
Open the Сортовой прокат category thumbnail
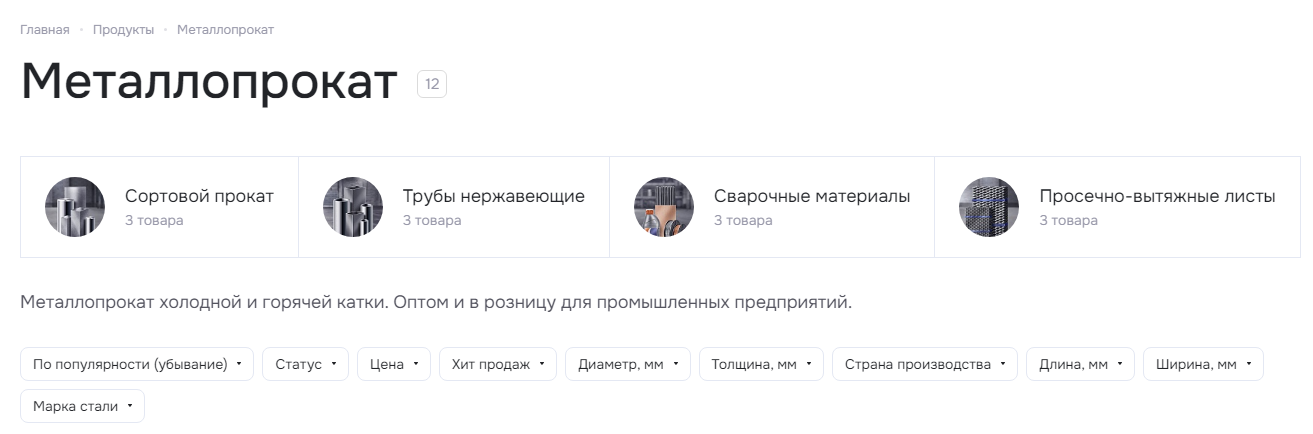pyautogui.click(x=75, y=207)
